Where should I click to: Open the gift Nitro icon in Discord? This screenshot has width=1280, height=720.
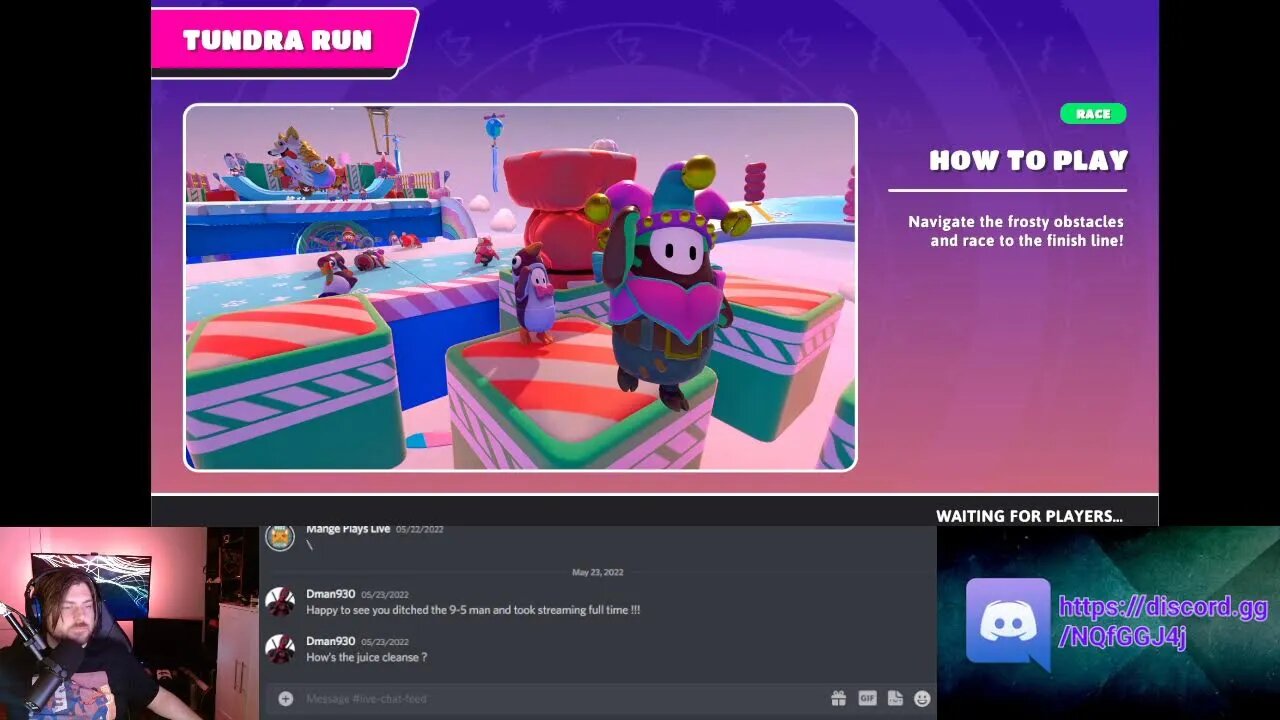tap(839, 699)
